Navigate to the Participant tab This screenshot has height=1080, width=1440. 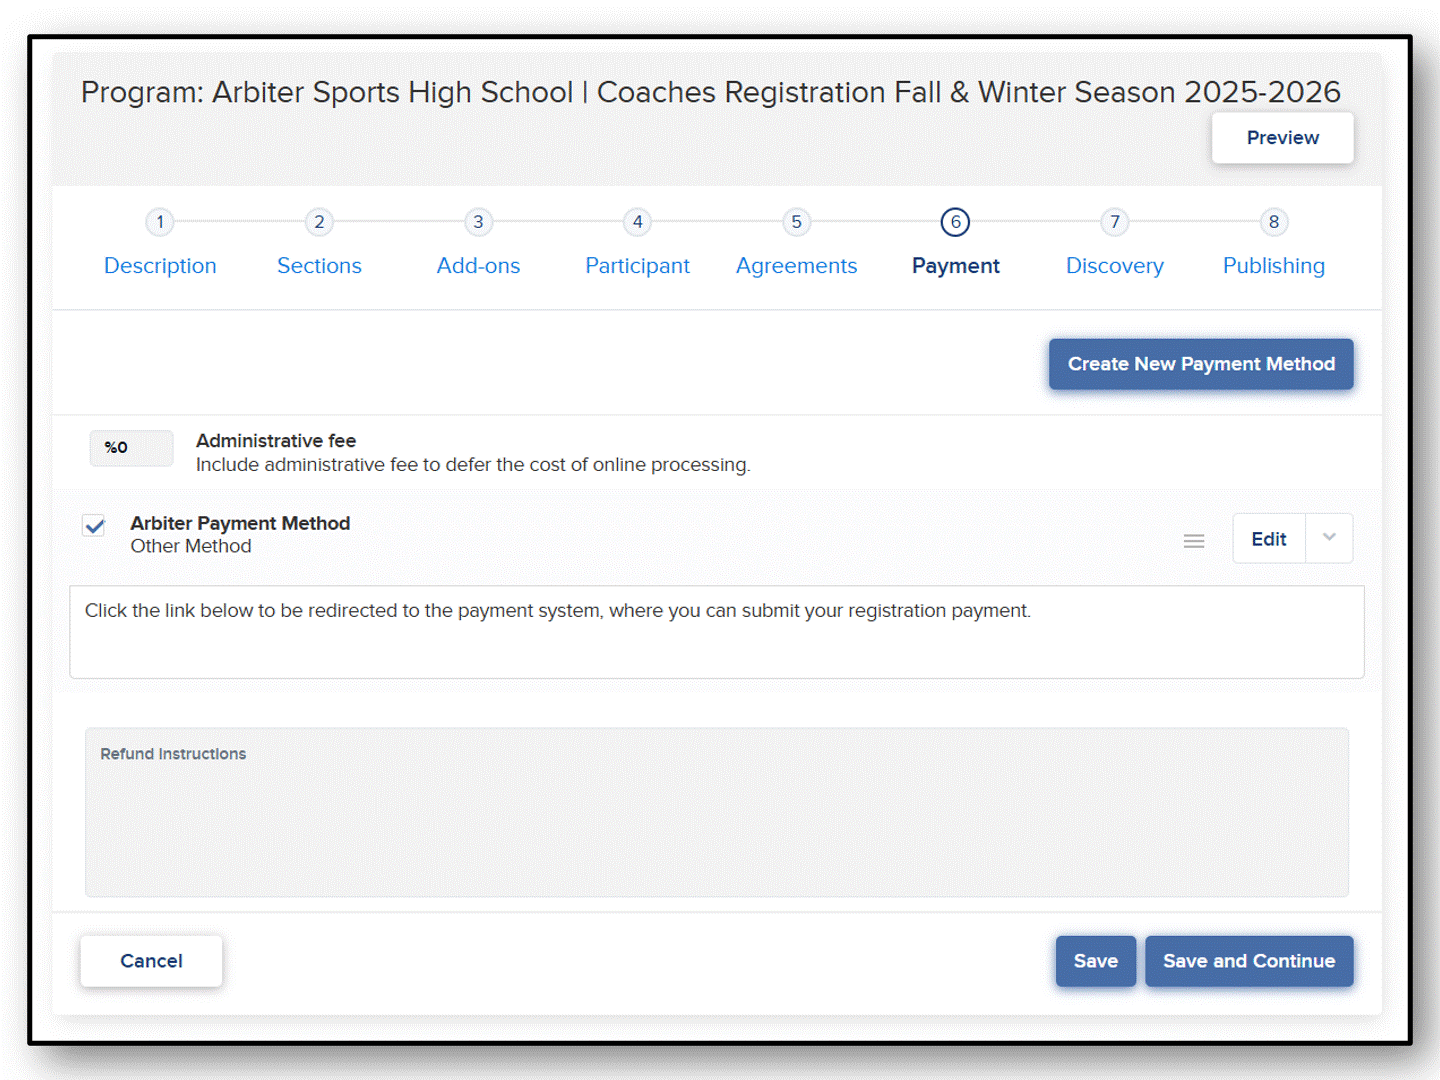[x=637, y=266]
